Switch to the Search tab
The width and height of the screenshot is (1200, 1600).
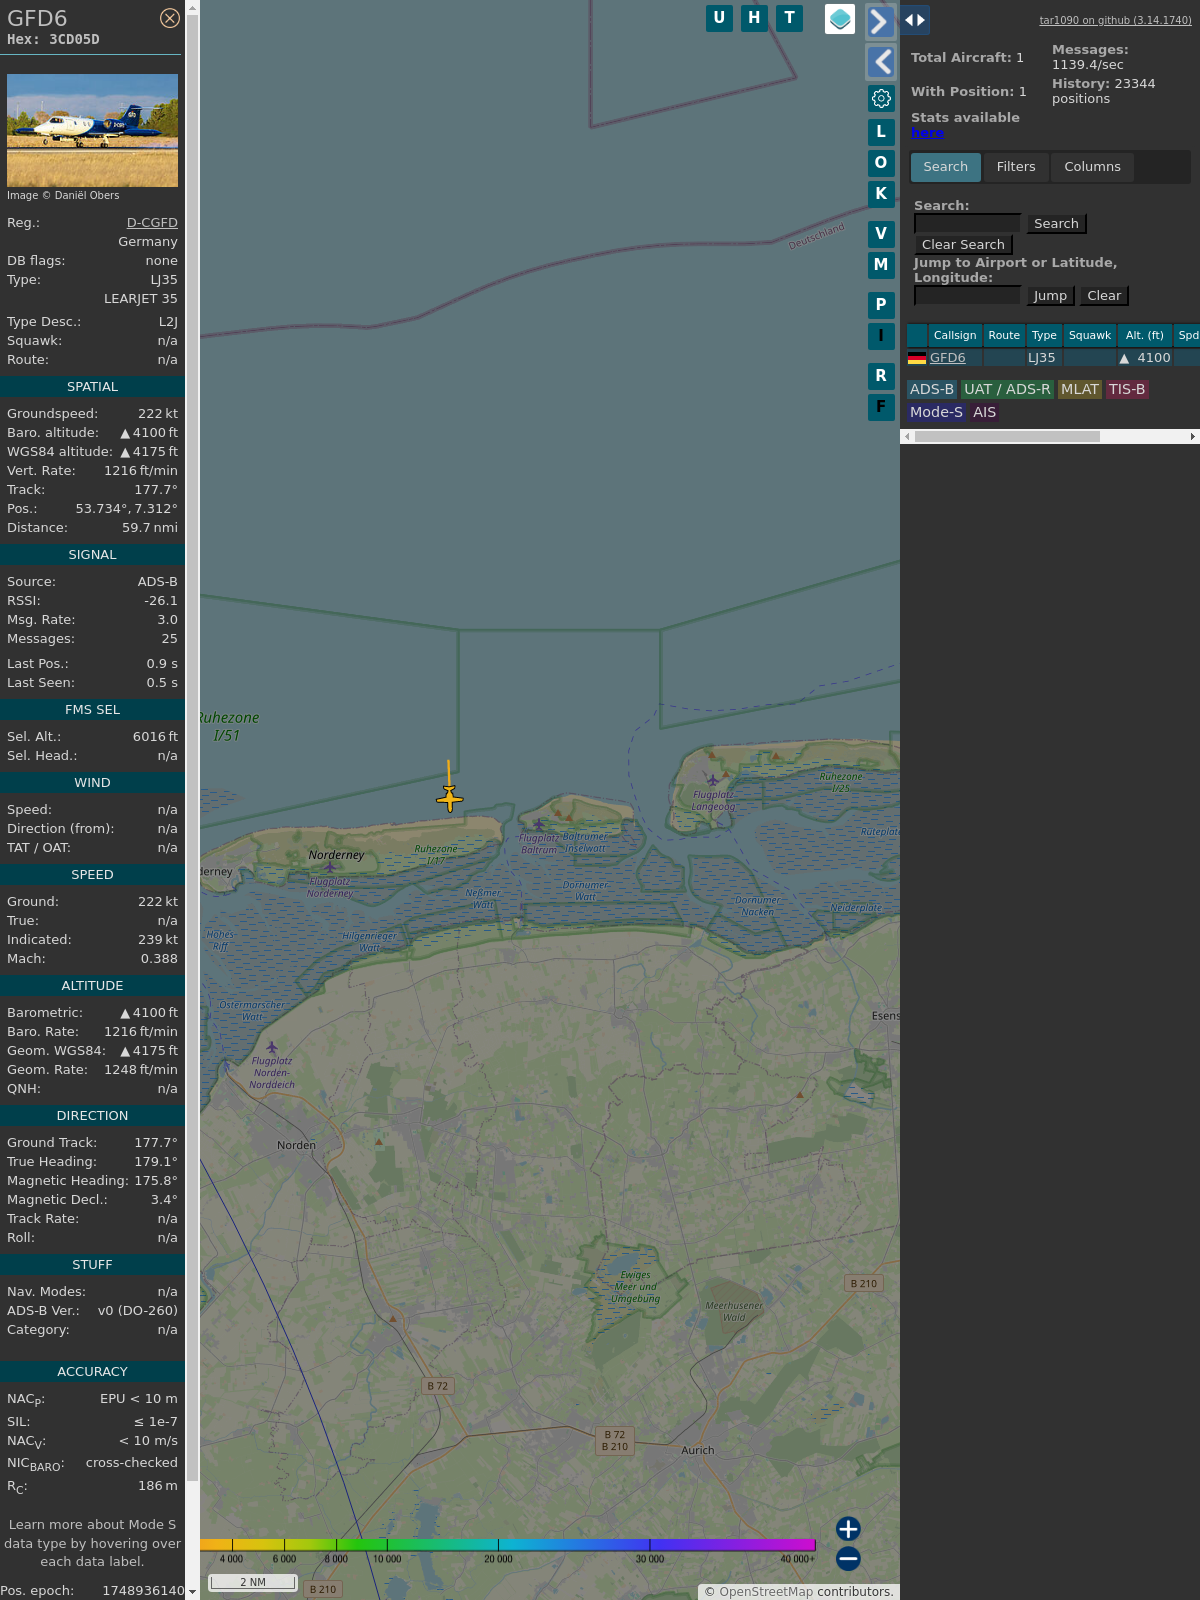946,167
